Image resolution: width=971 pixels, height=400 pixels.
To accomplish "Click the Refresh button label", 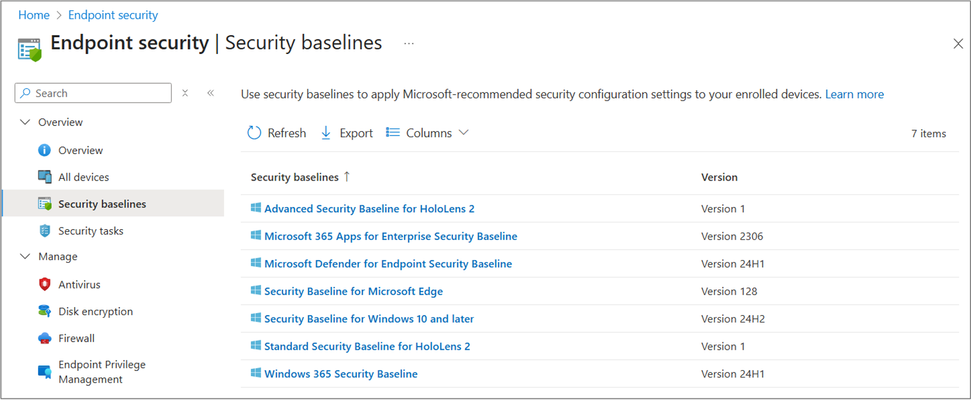I will [287, 133].
